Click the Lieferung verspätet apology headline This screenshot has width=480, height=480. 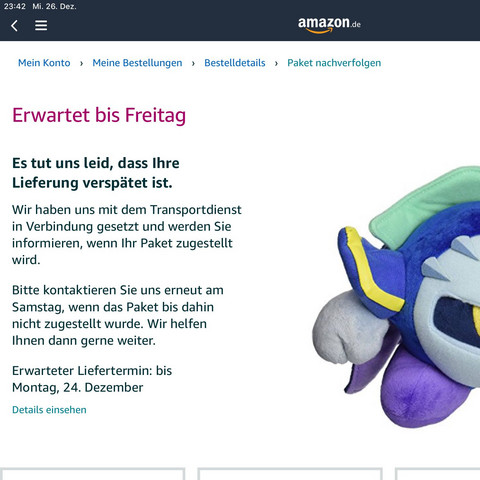coord(96,173)
